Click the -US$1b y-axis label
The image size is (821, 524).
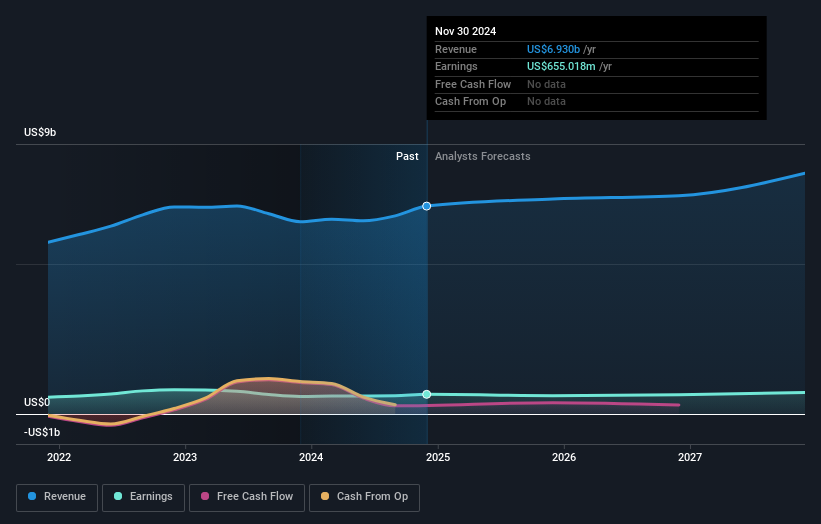click(x=42, y=432)
